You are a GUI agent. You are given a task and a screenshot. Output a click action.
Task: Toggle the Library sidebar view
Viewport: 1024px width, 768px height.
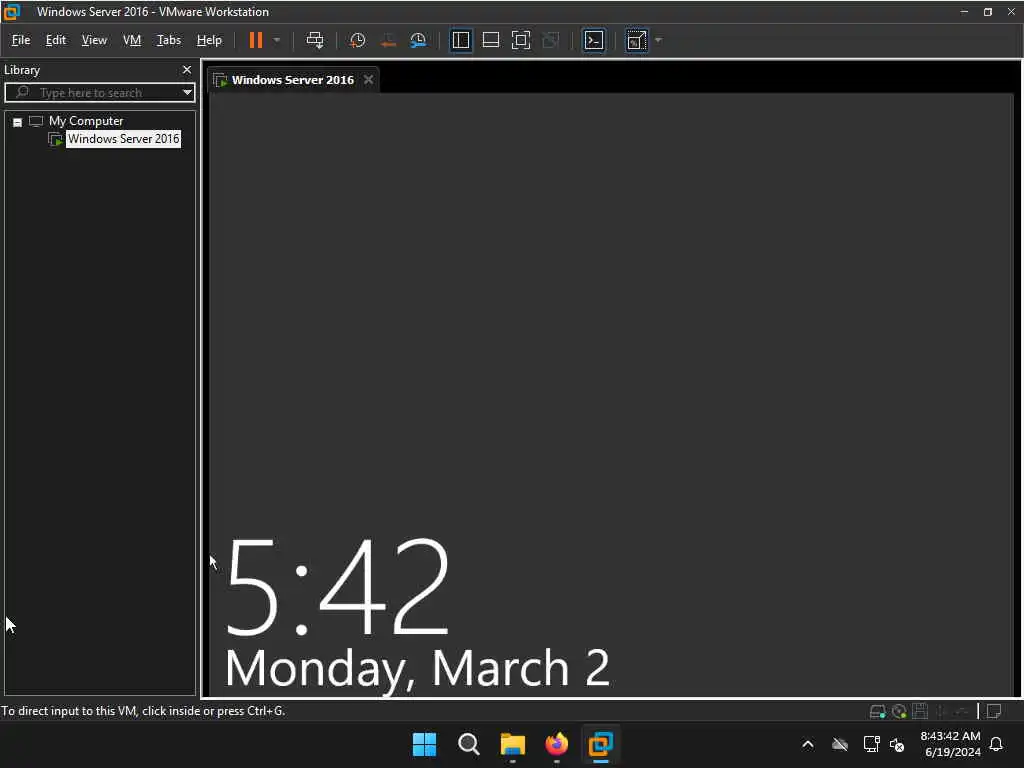tap(461, 40)
